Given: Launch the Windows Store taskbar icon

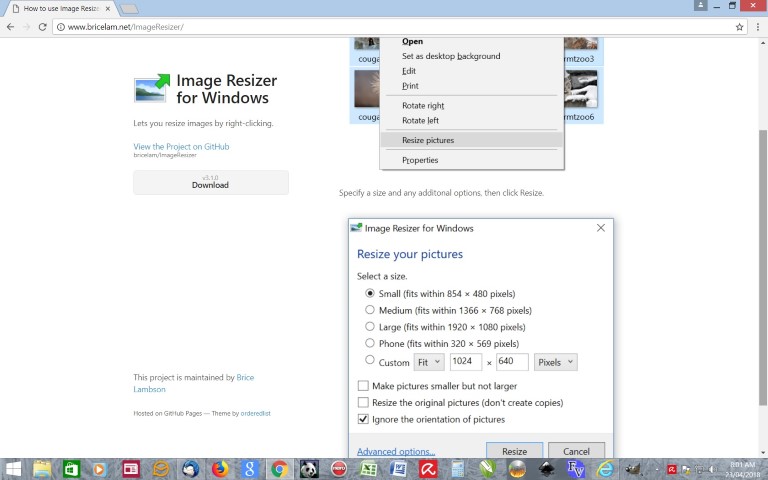Looking at the screenshot, I should coord(72,469).
